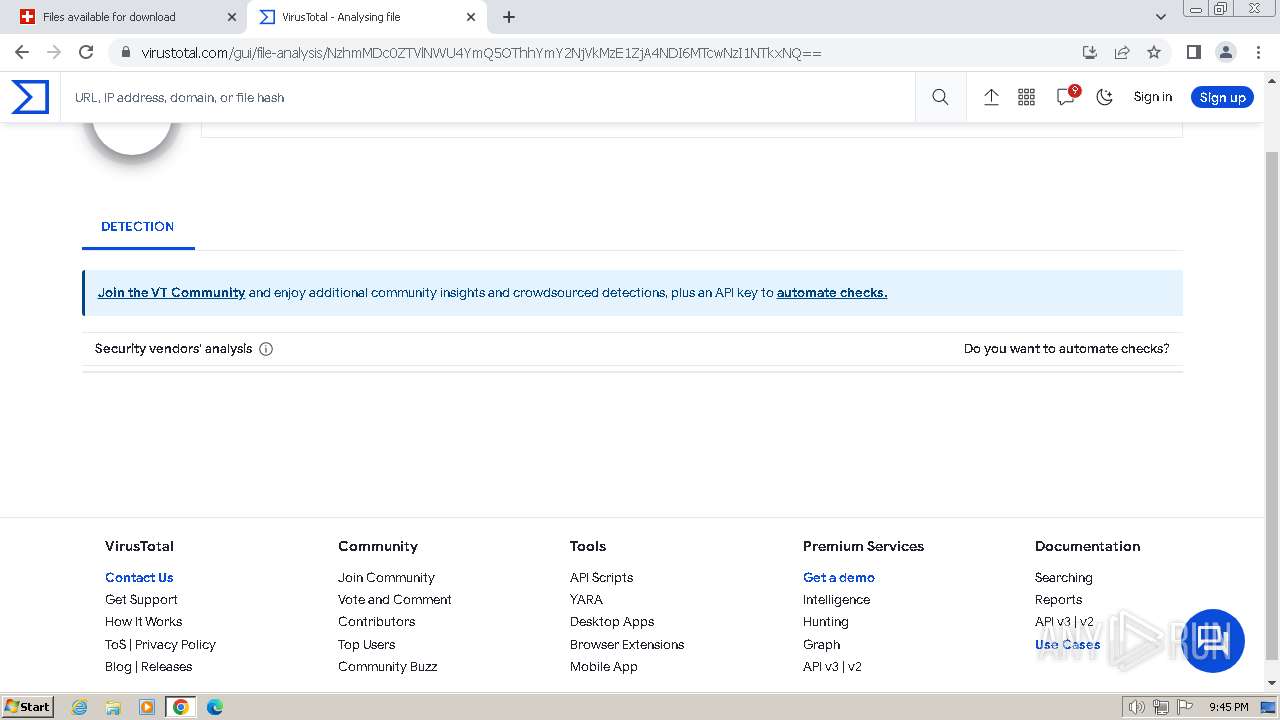Open File Explorer from taskbar

coord(113,707)
